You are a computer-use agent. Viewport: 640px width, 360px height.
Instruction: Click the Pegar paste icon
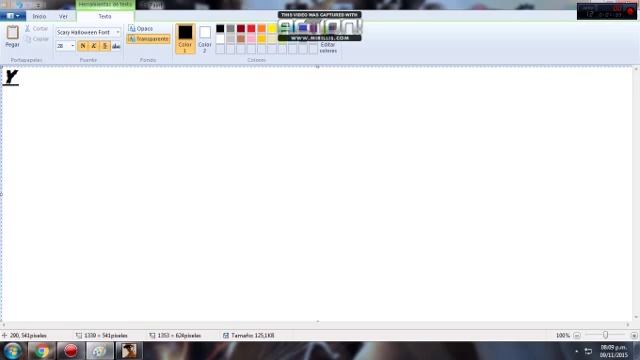click(x=12, y=32)
